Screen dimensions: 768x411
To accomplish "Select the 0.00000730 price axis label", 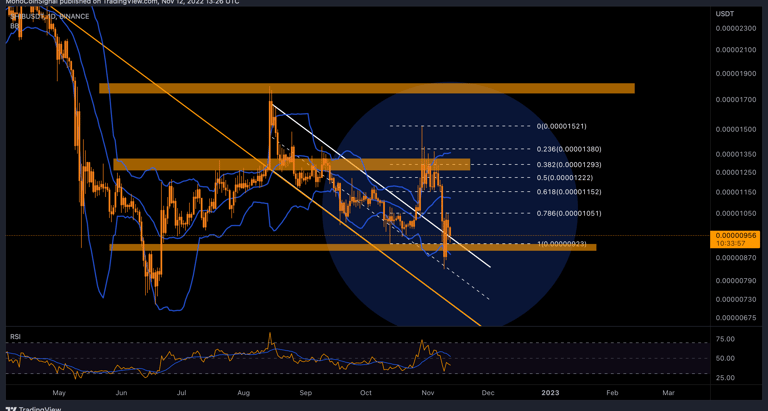I will click(736, 299).
